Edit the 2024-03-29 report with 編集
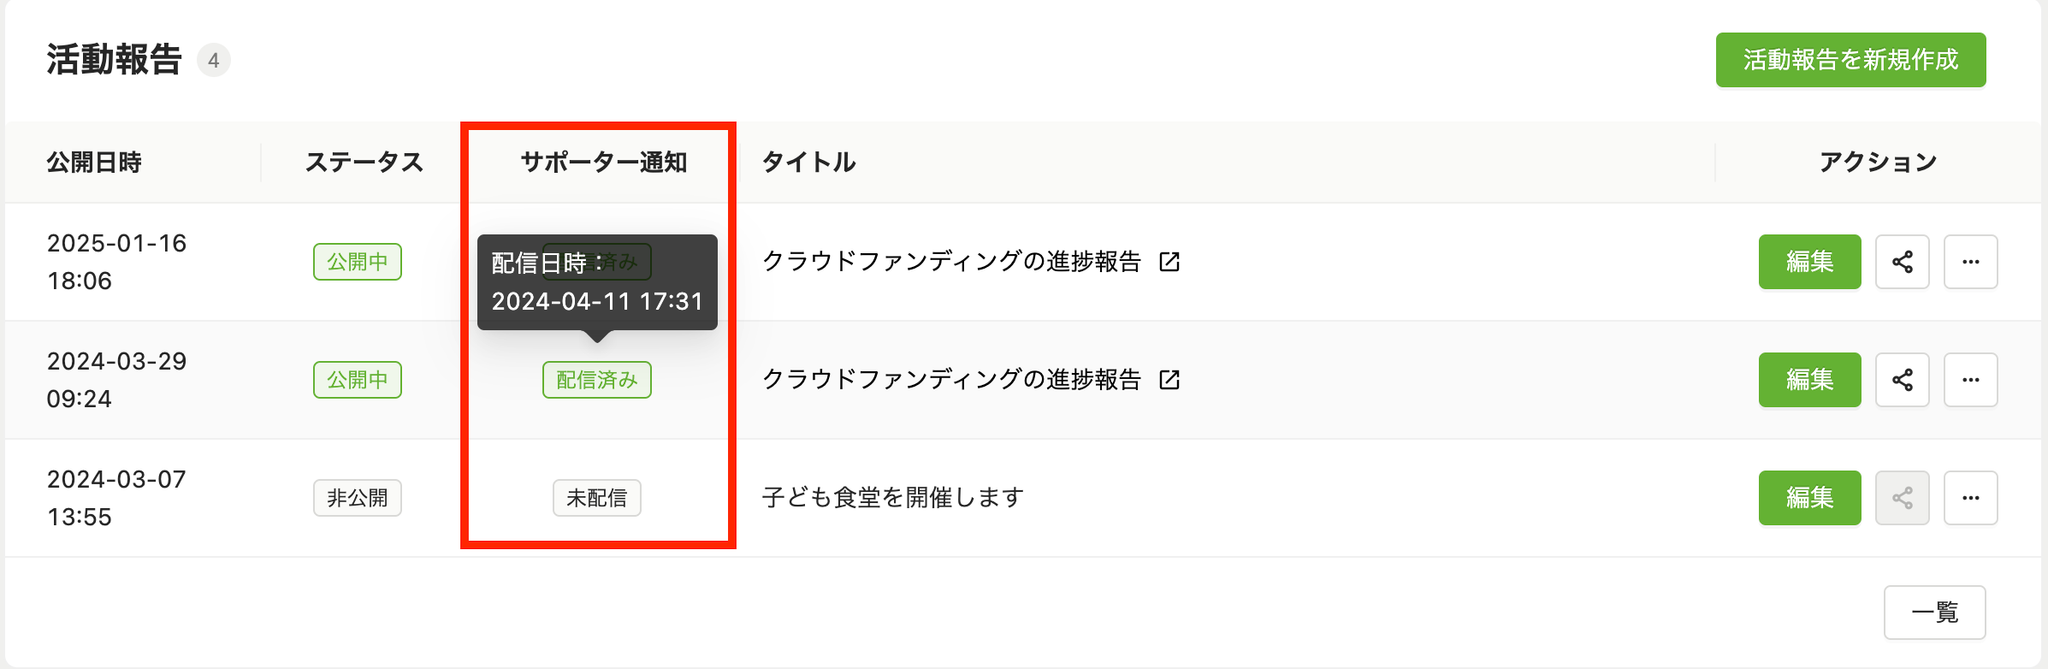 1809,380
